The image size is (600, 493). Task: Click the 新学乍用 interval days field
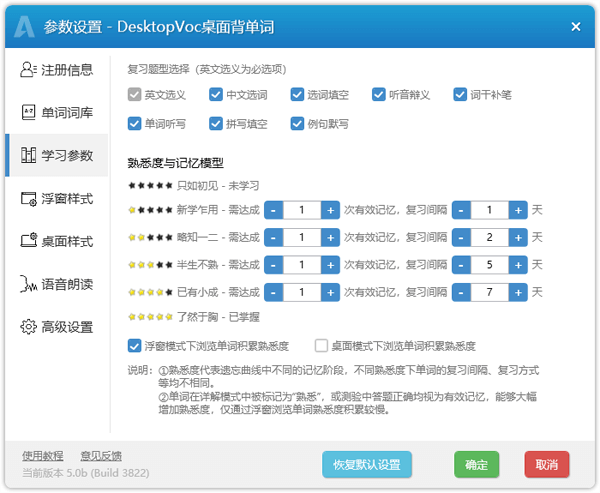pos(490,210)
